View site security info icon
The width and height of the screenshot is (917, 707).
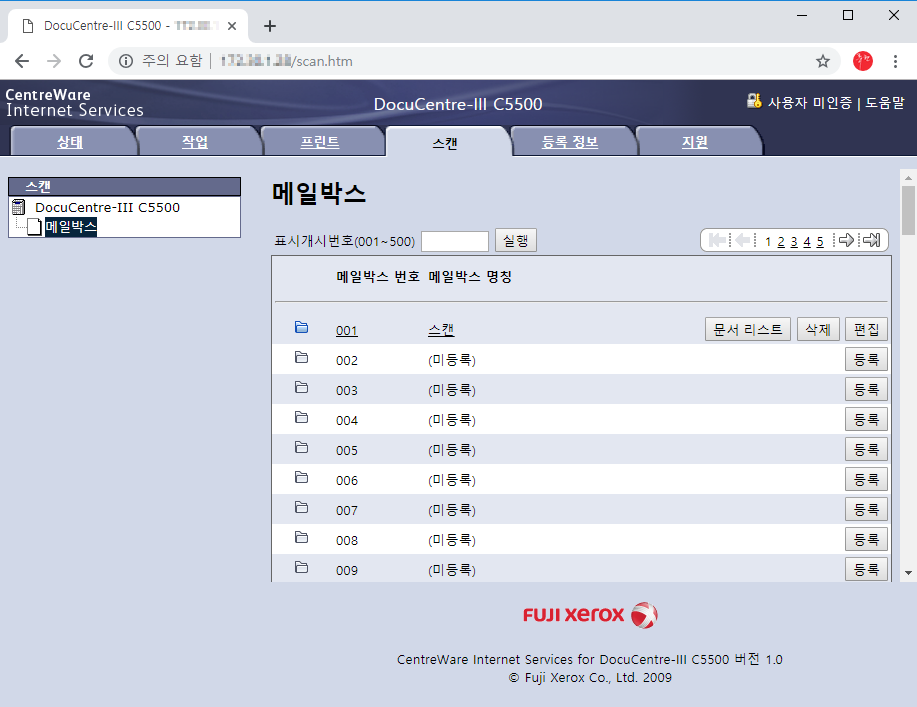click(x=126, y=61)
